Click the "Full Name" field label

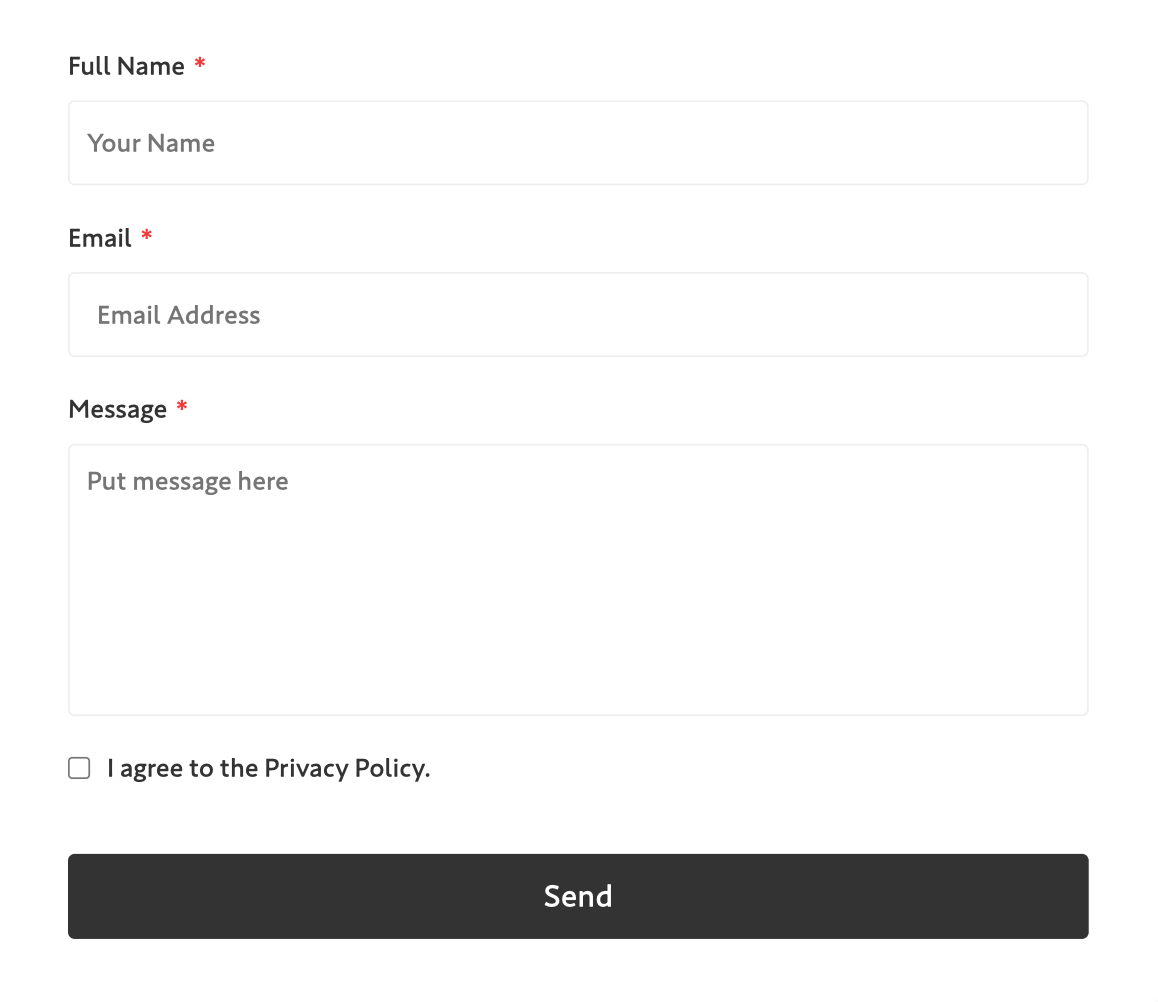point(126,67)
